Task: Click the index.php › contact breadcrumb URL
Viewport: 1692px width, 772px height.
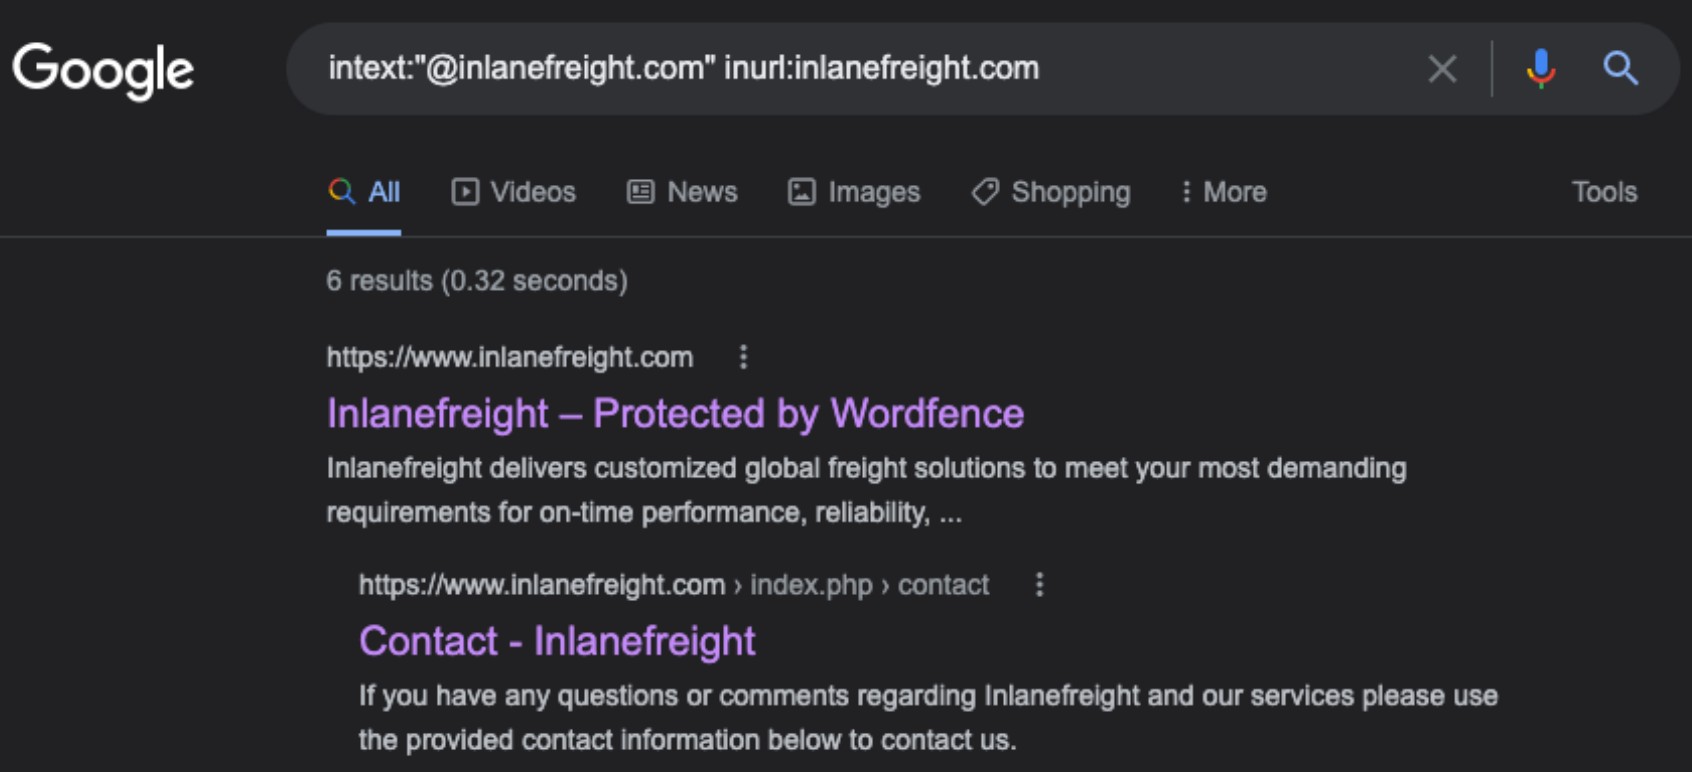Action: click(x=869, y=584)
